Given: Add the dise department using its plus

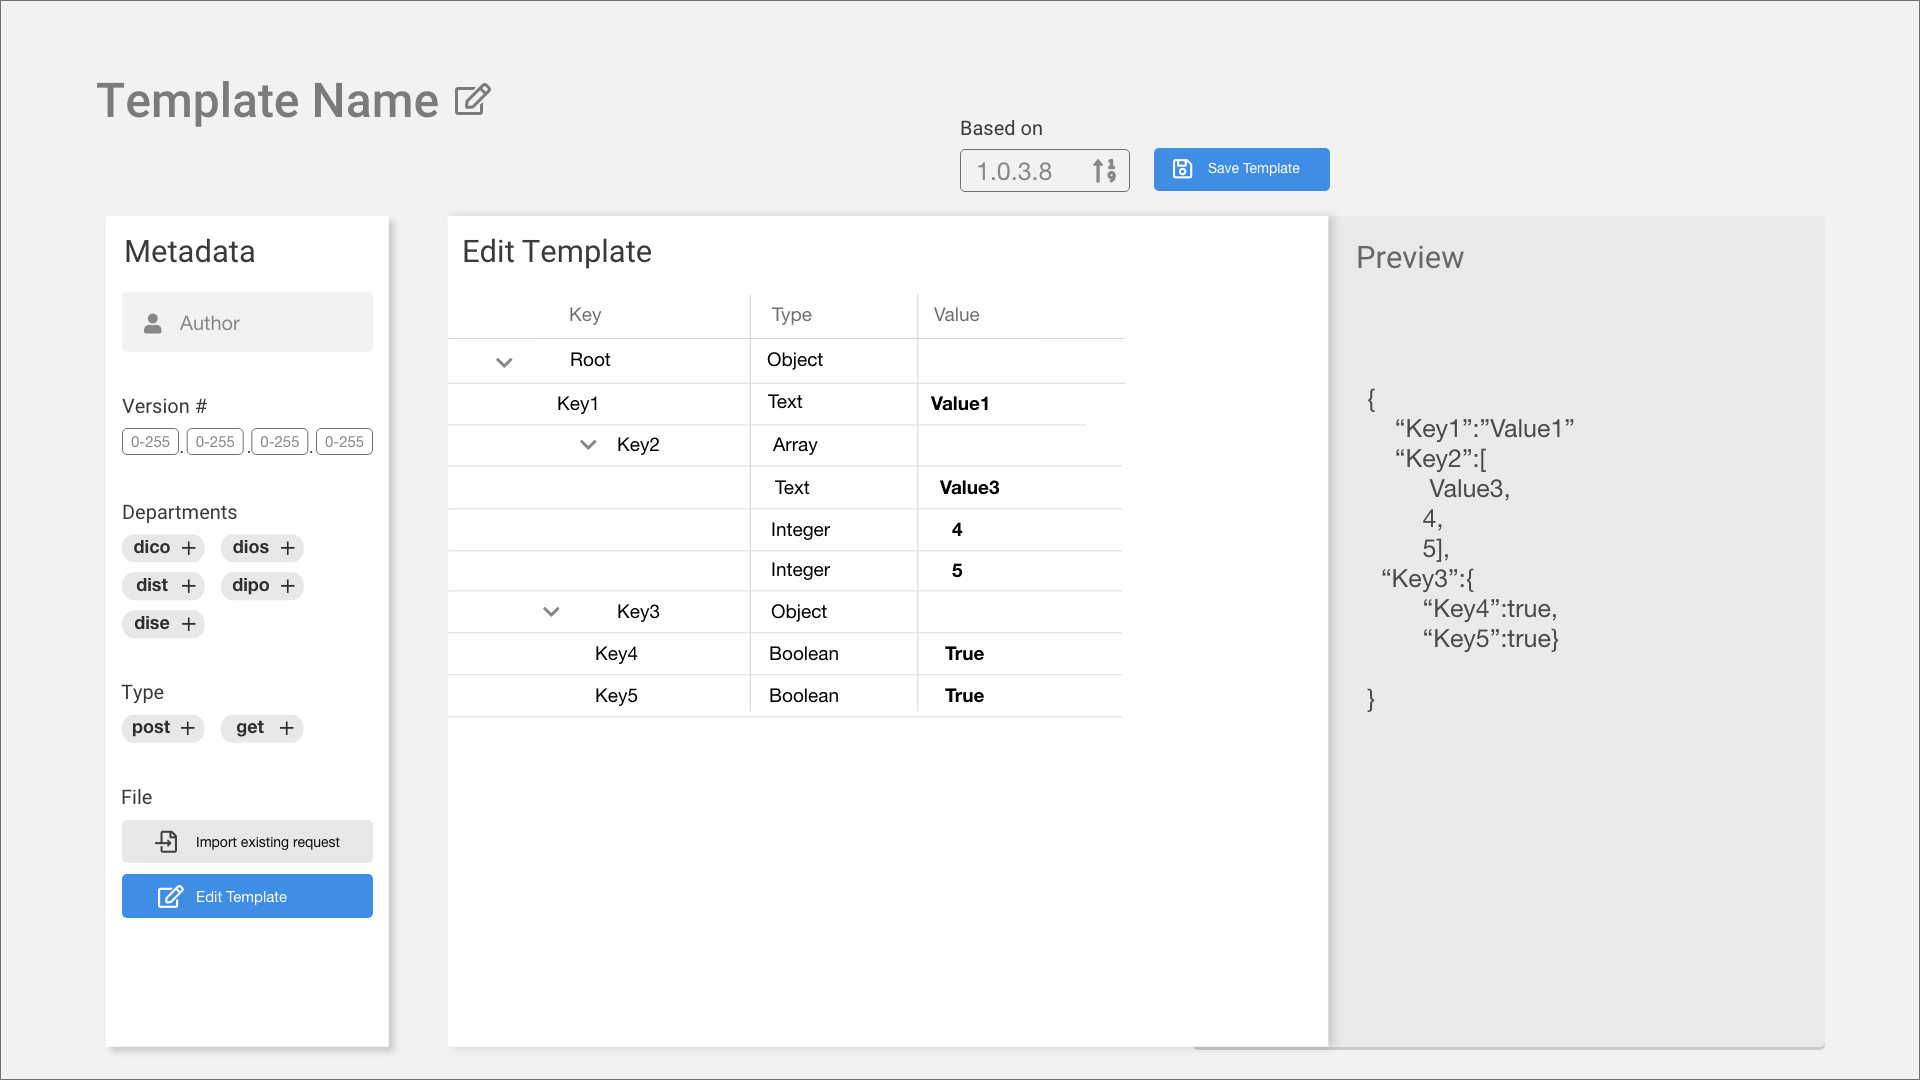Looking at the screenshot, I should pyautogui.click(x=189, y=624).
